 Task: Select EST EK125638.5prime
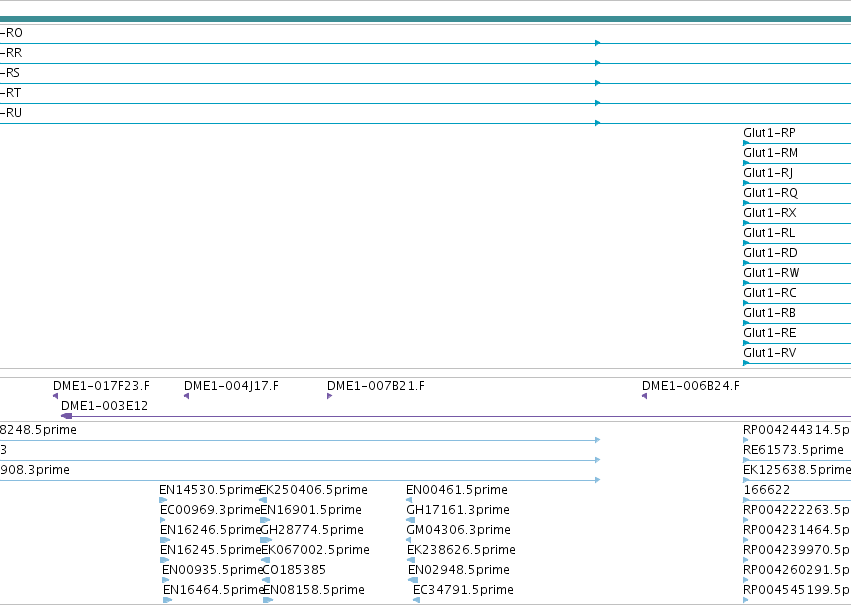(797, 470)
